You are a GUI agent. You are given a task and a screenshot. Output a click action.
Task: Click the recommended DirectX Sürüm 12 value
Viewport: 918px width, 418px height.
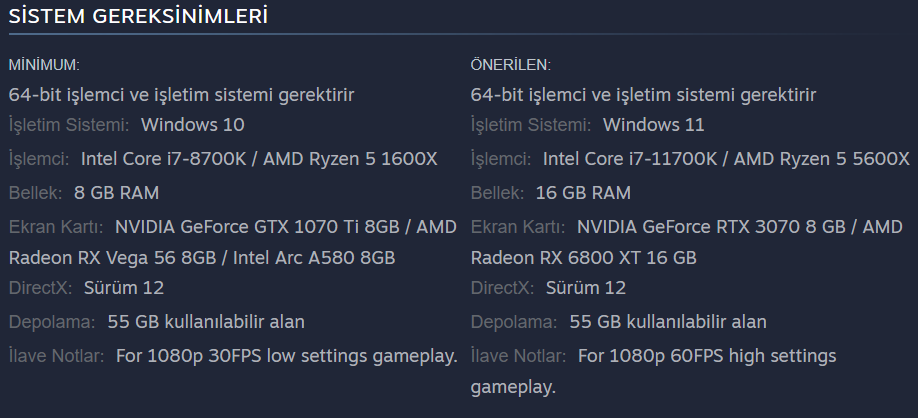click(x=586, y=287)
